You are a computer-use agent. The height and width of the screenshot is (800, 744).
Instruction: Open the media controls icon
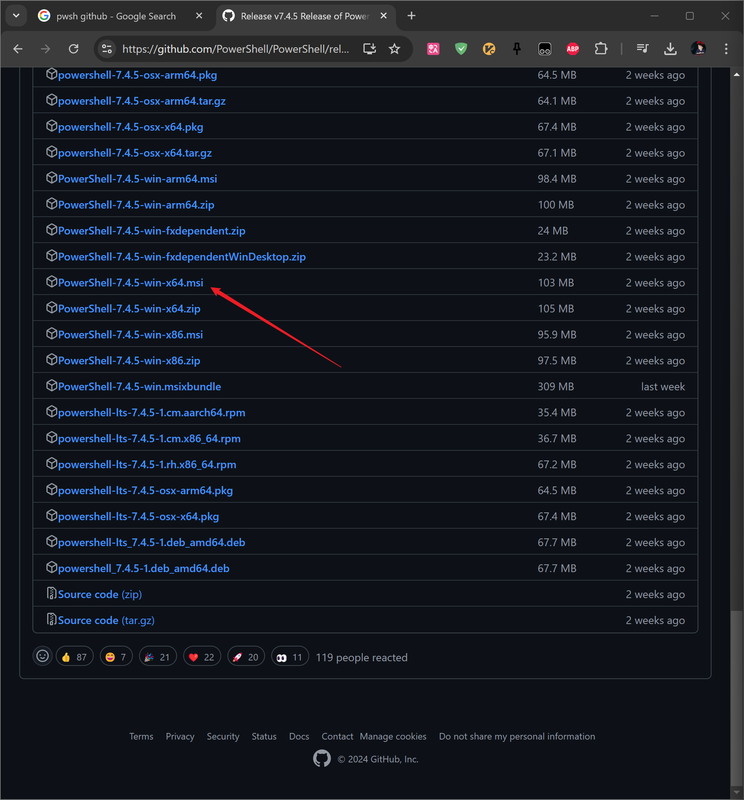(x=642, y=49)
